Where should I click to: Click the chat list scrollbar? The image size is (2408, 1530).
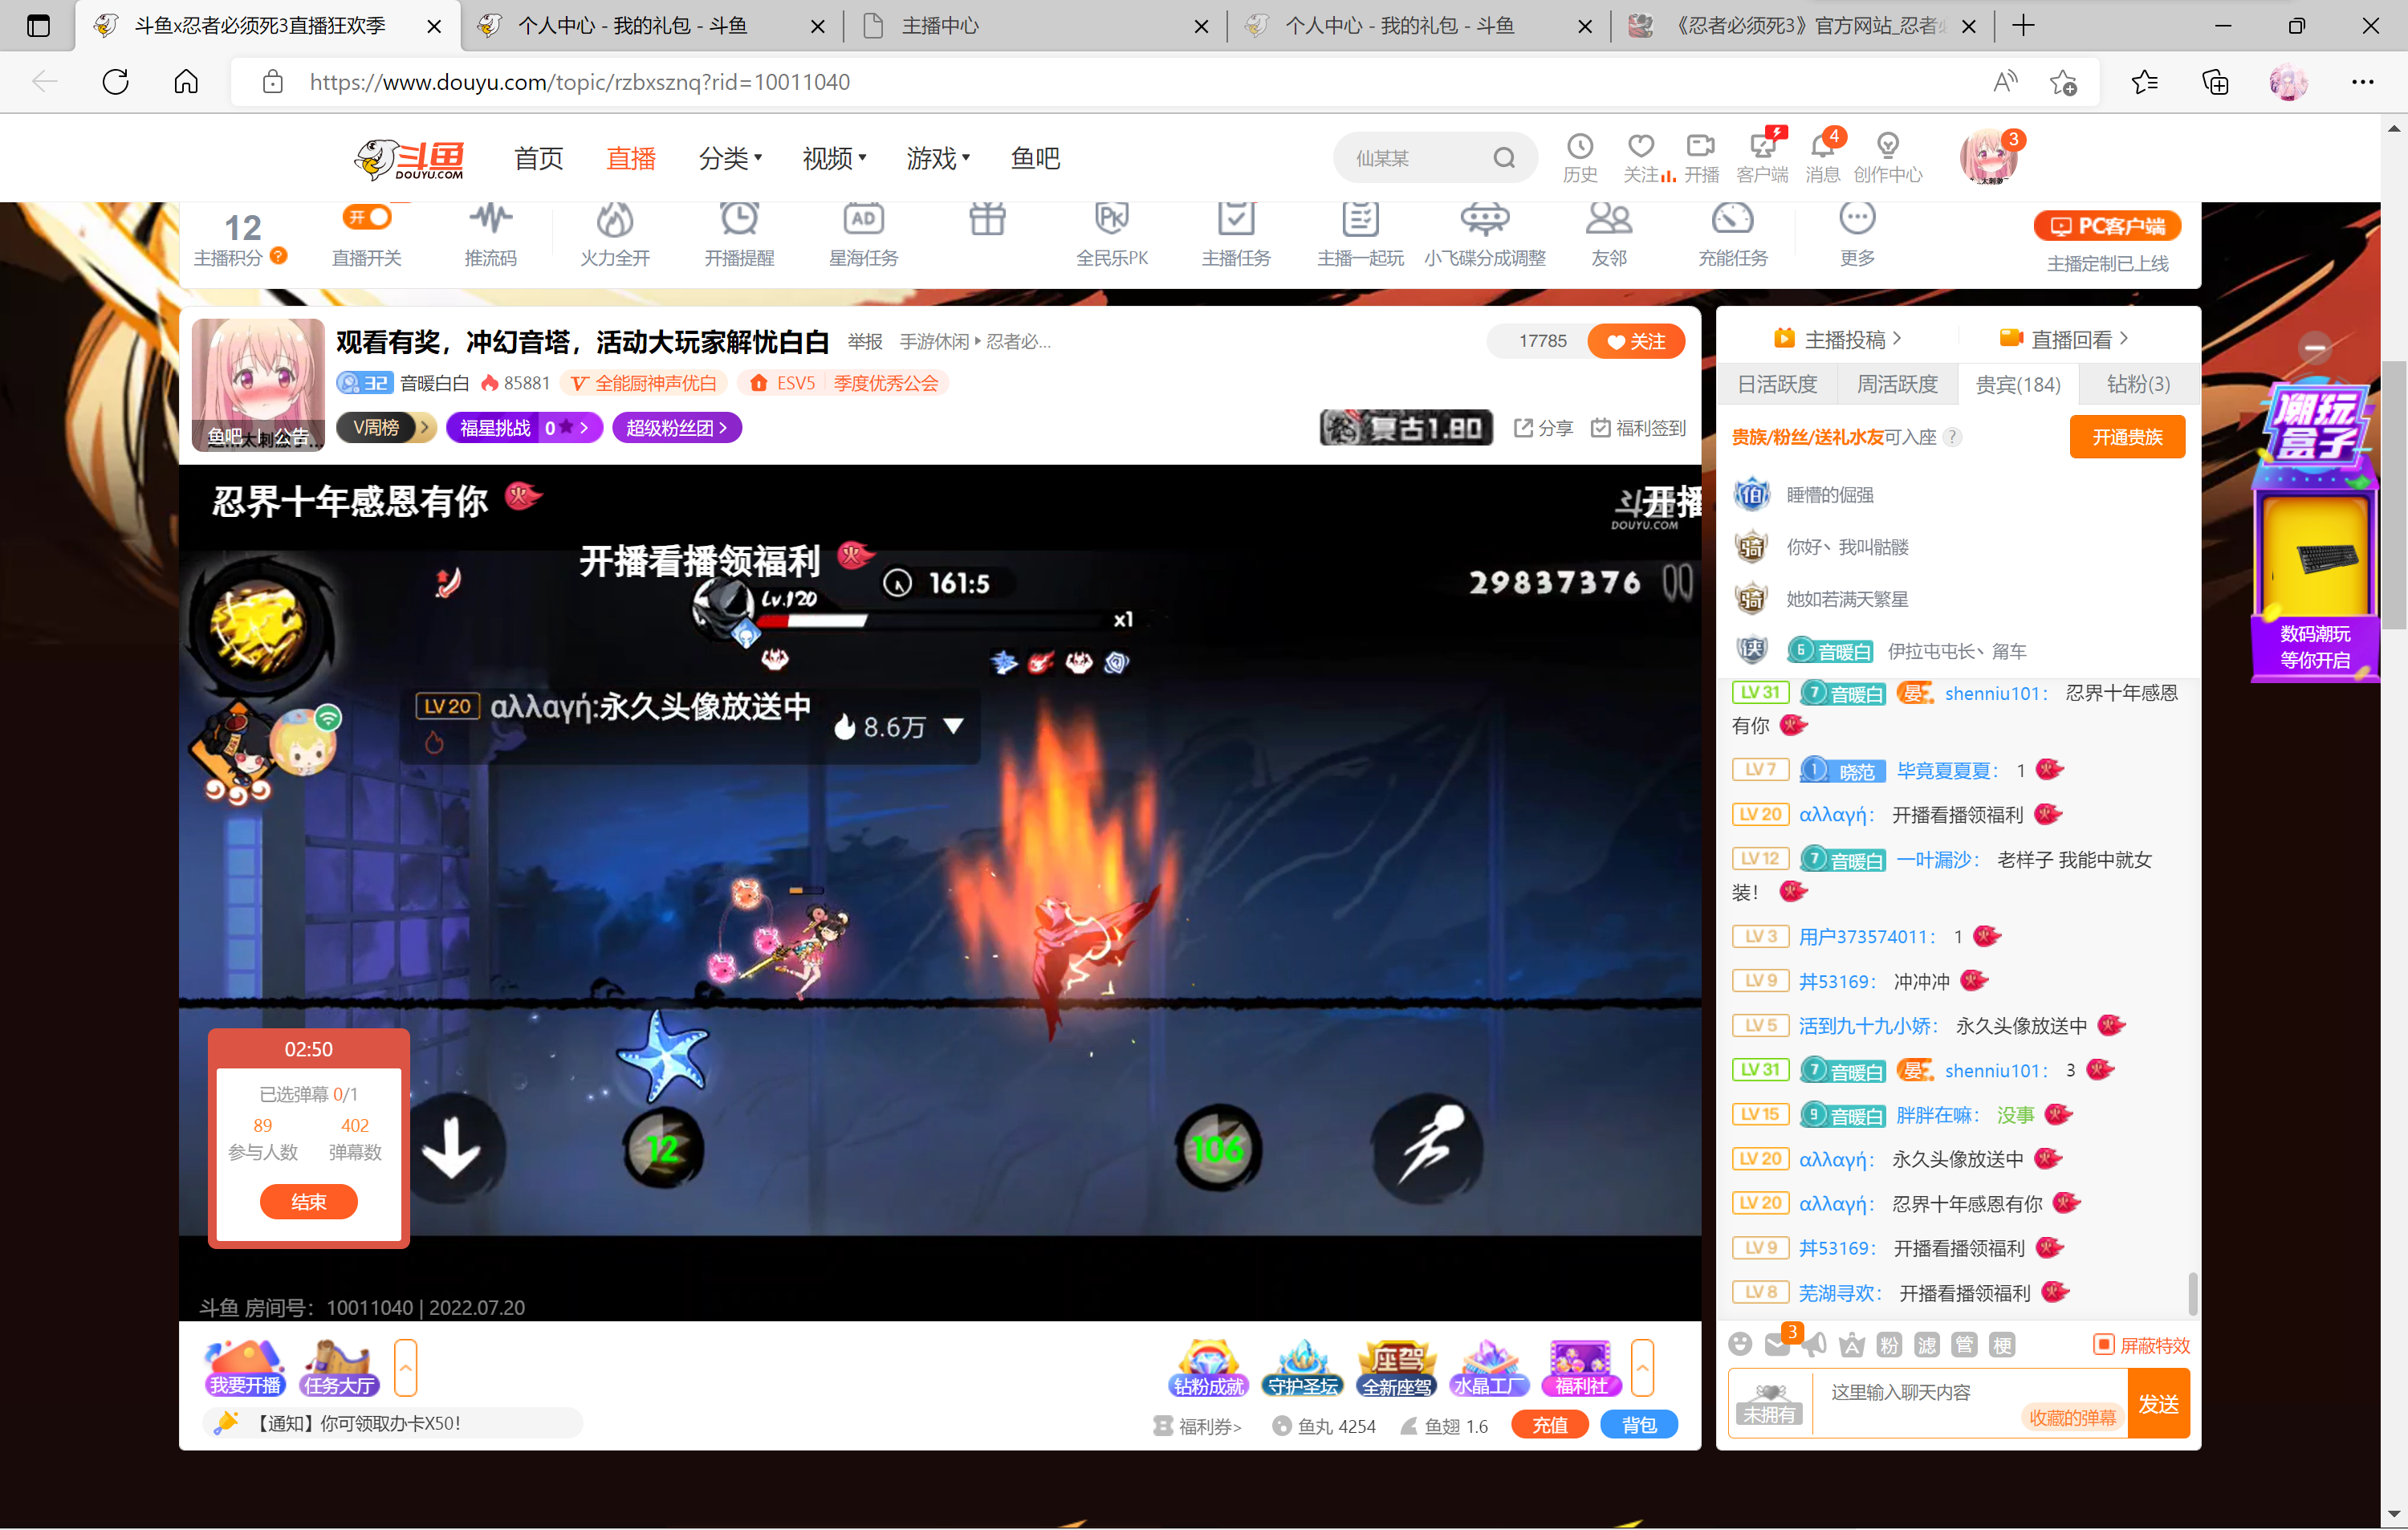pyautogui.click(x=2192, y=1294)
